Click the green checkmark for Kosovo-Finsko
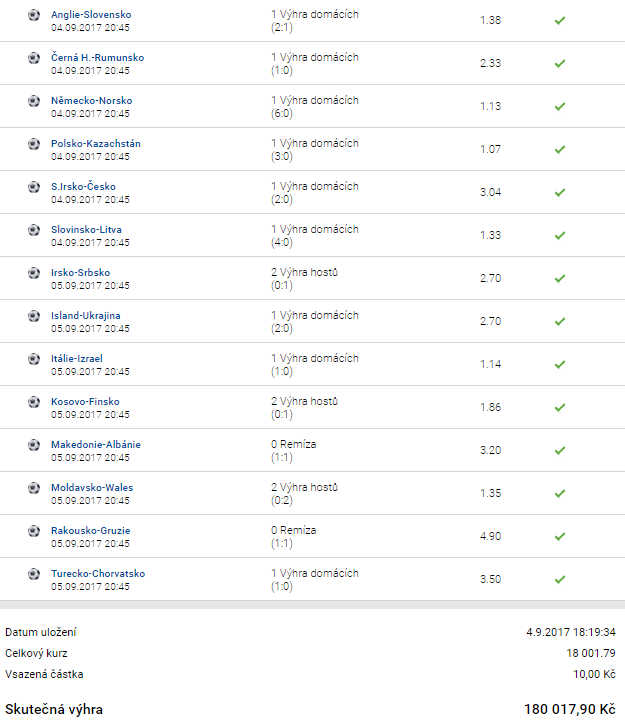 [x=560, y=407]
